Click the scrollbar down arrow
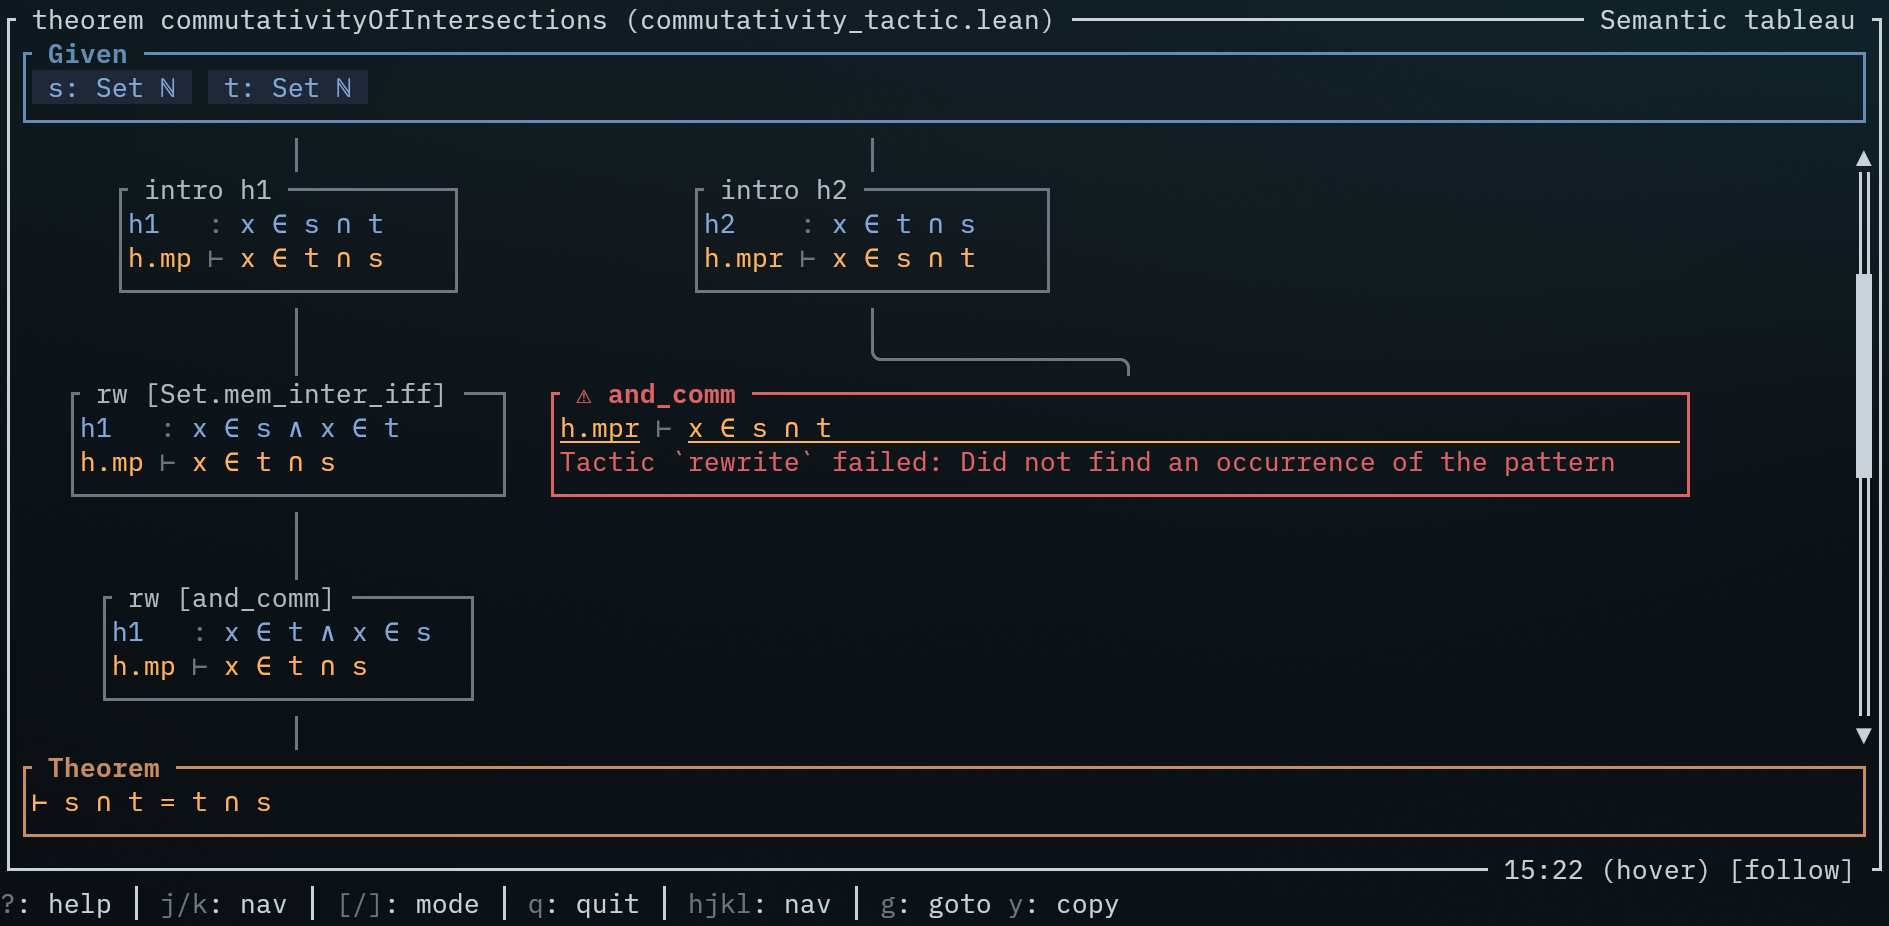The width and height of the screenshot is (1889, 926). click(1863, 735)
